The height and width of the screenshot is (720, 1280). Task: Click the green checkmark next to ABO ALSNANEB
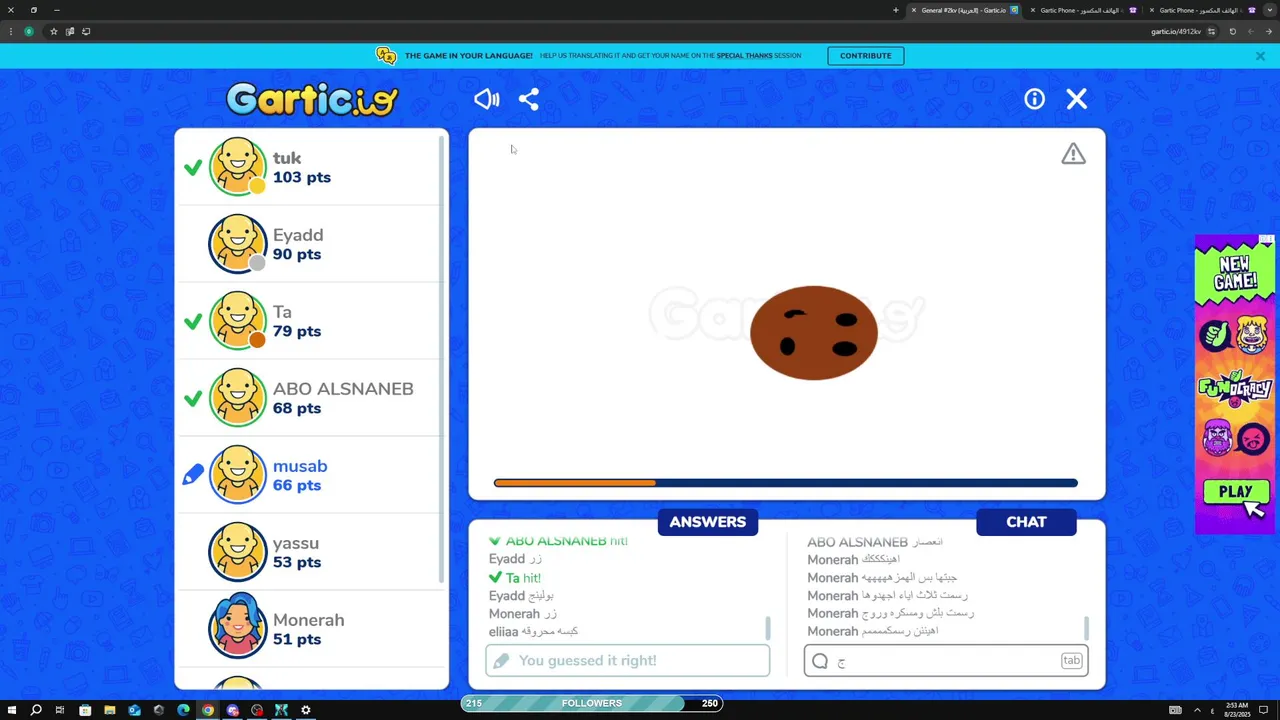[193, 399]
